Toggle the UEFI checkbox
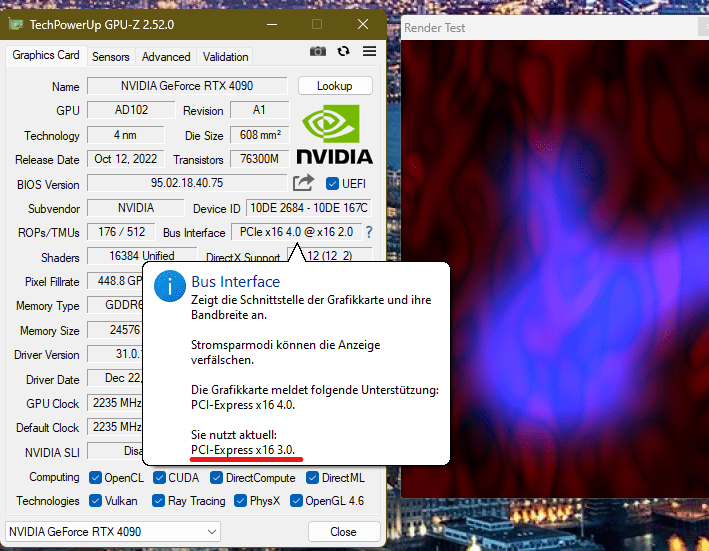Viewport: 709px width, 551px height. (332, 184)
